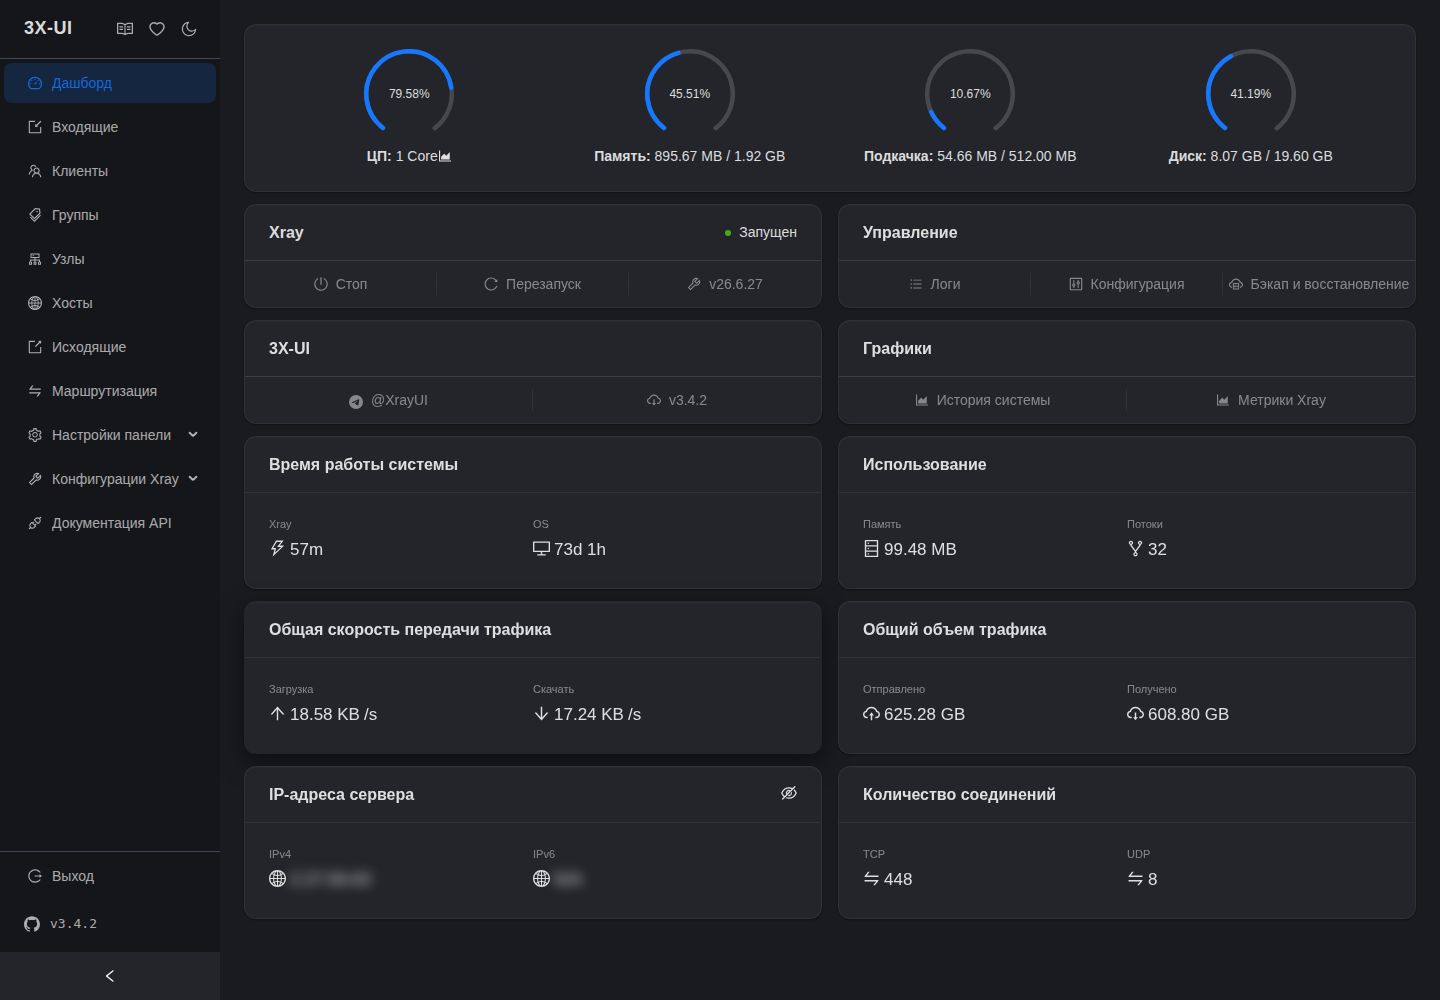Select Узлы in the sidebar
This screenshot has height=1000, width=1440.
[x=110, y=259]
